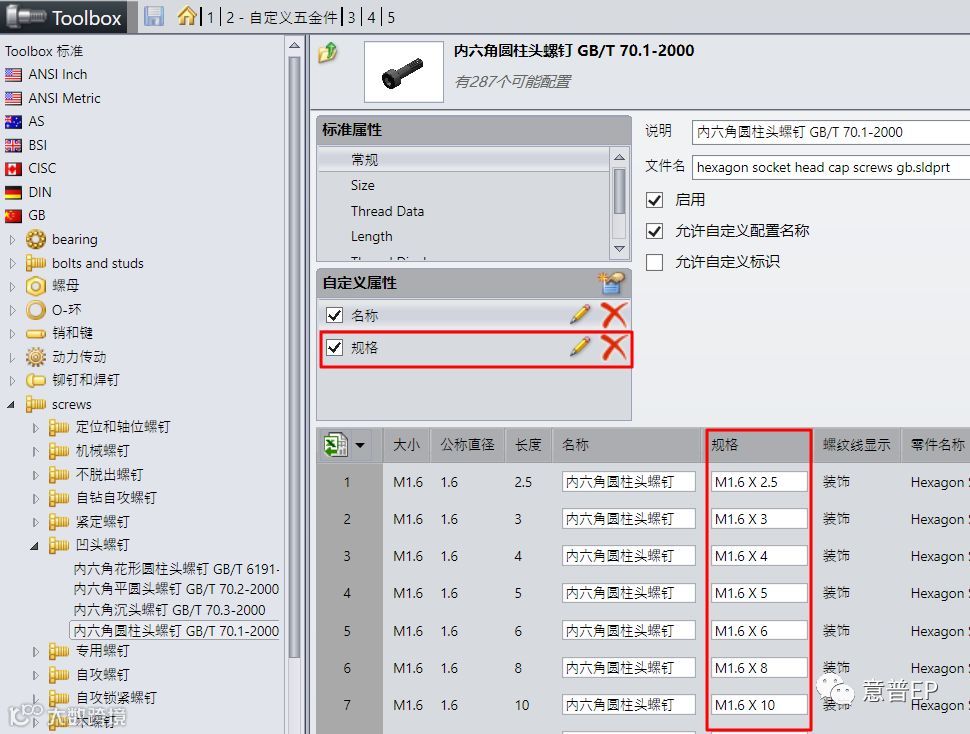Click the 说明 description input field

tap(831, 132)
